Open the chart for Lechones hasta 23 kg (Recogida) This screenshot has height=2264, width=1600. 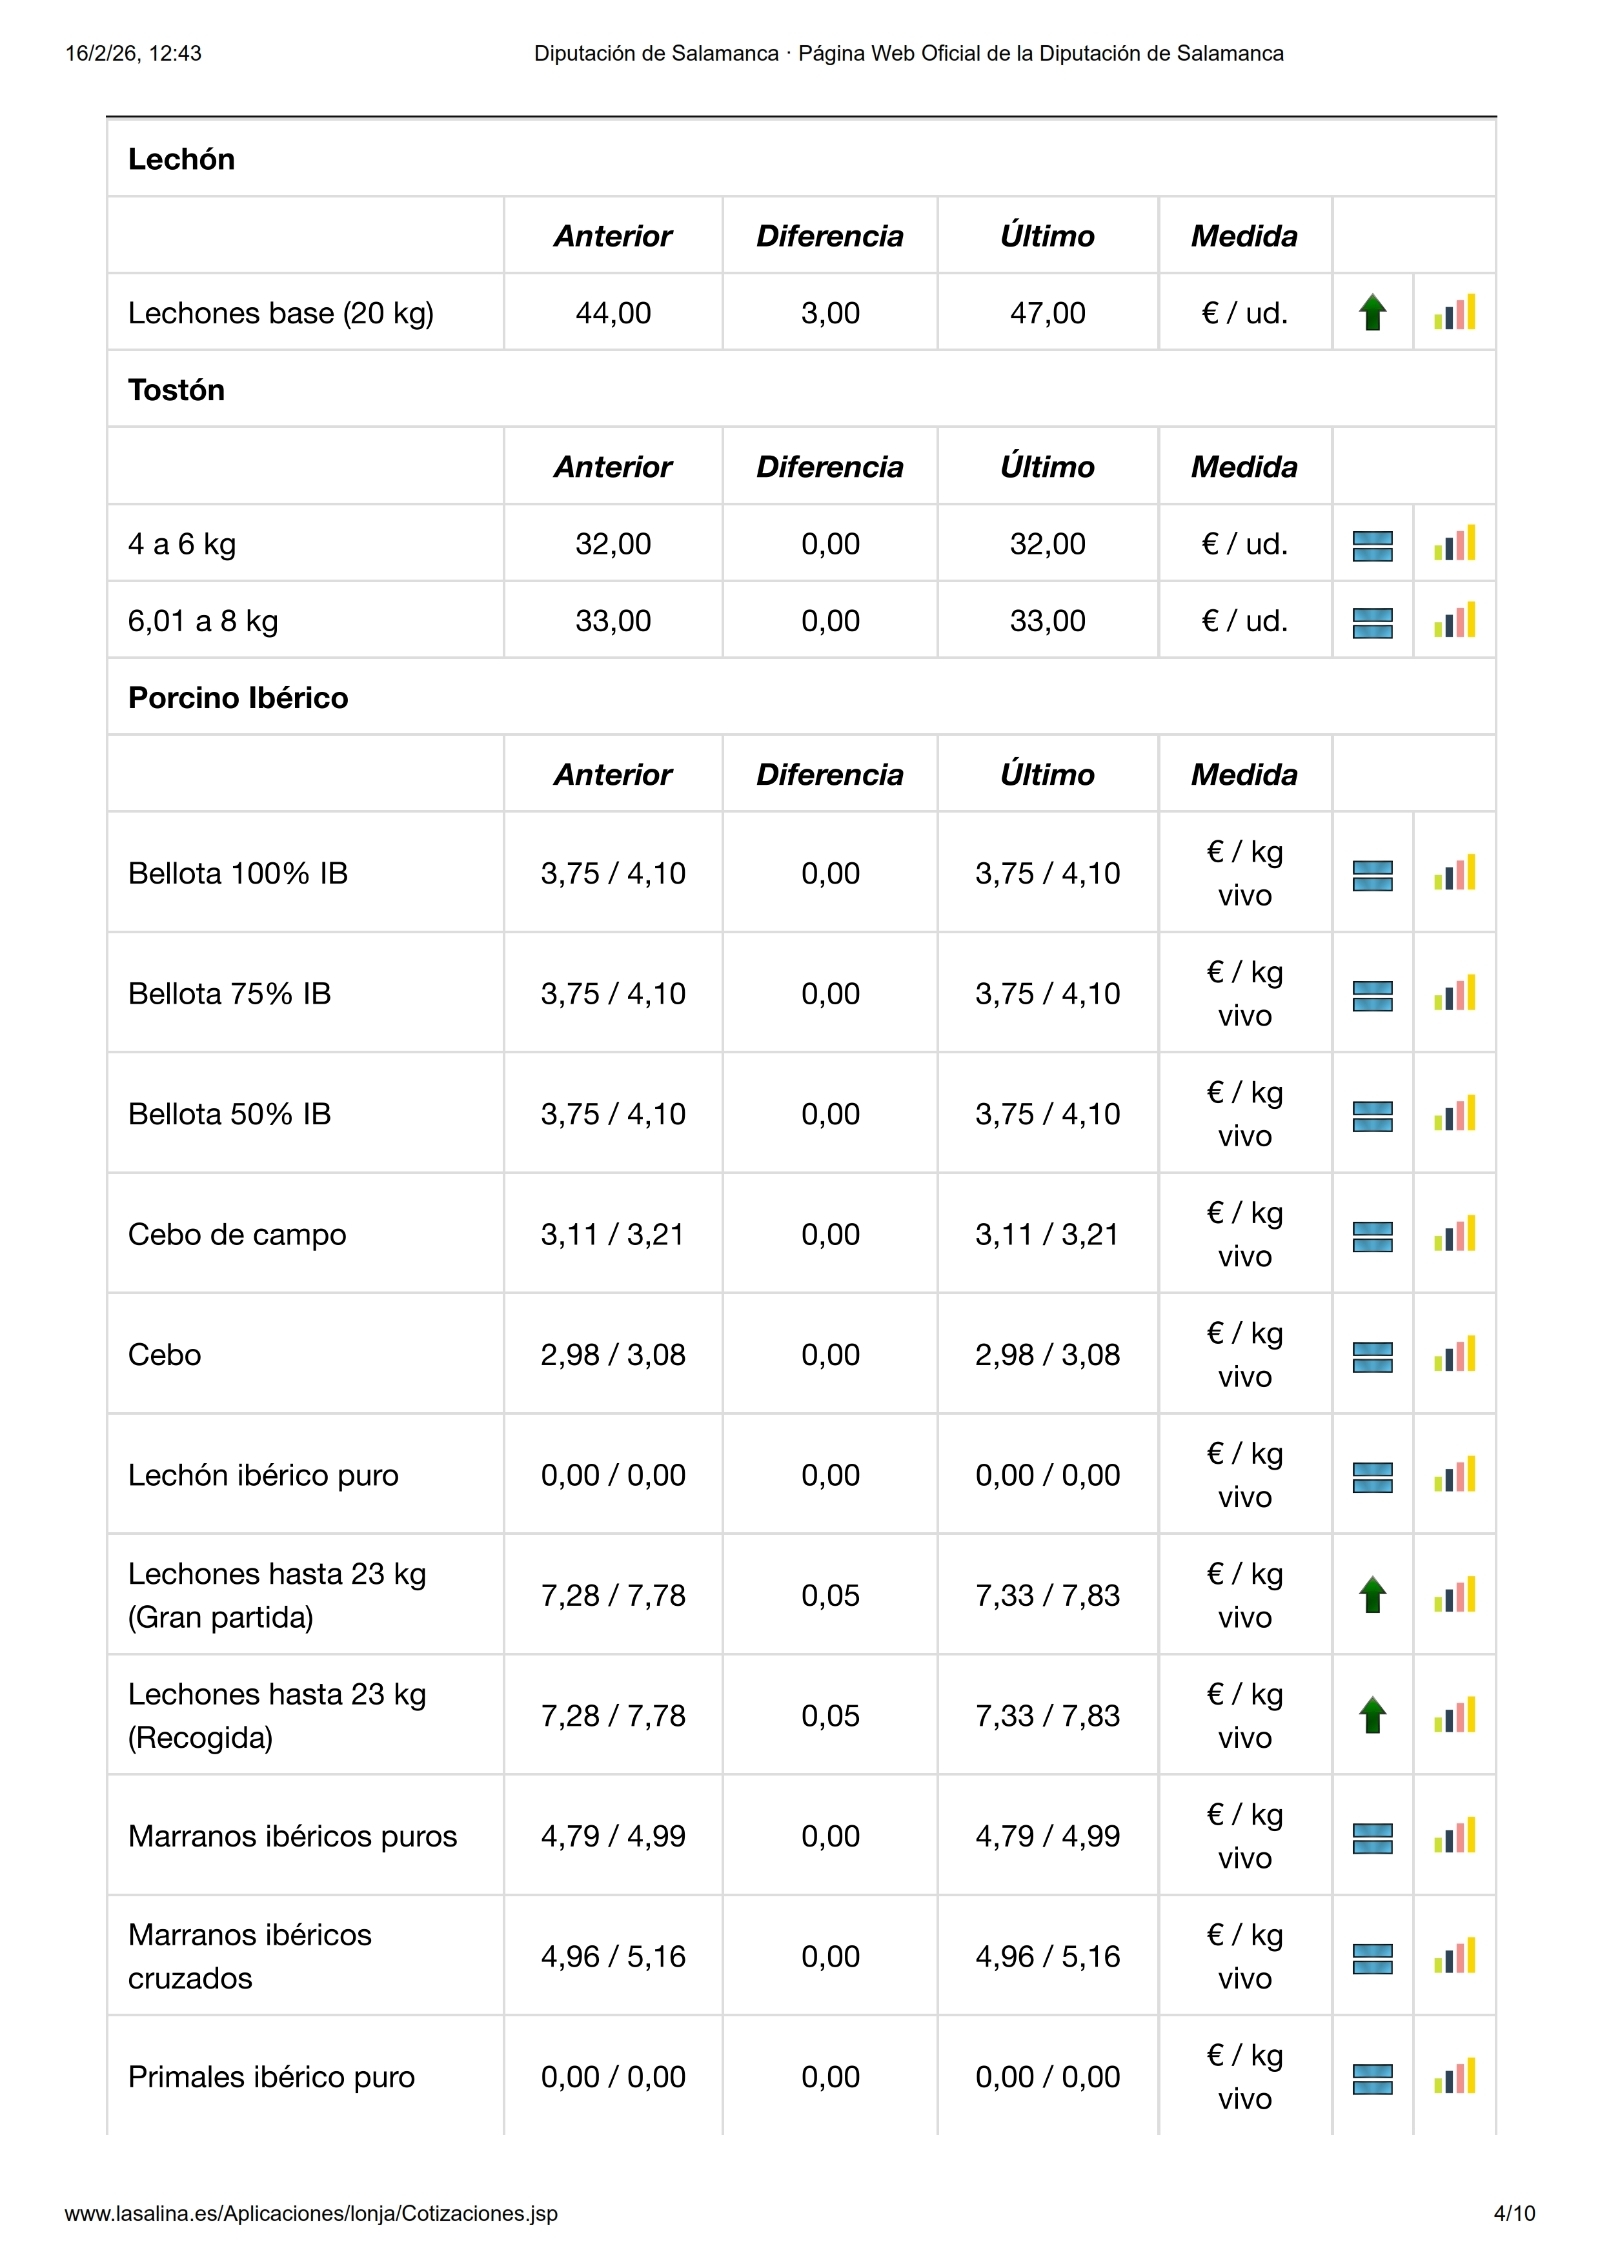point(1454,1716)
